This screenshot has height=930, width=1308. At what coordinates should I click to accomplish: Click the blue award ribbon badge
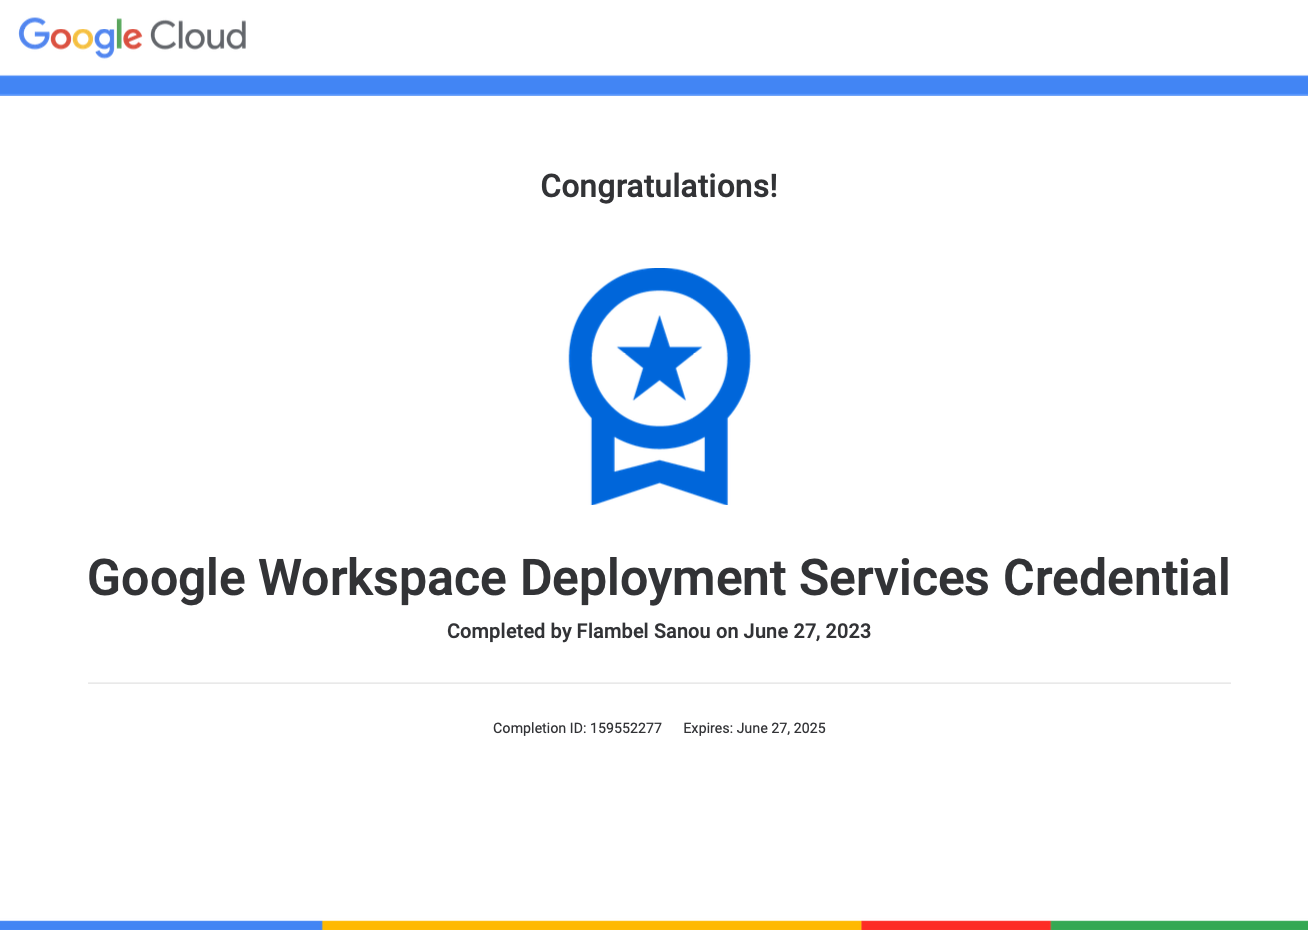pyautogui.click(x=659, y=385)
